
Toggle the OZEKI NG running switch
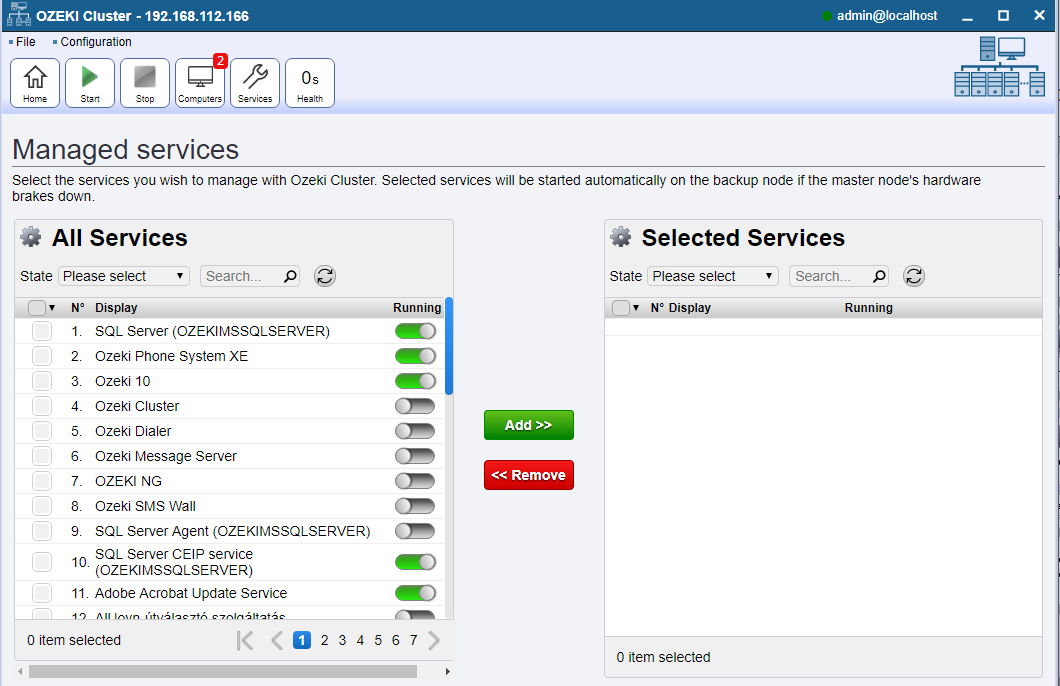(x=415, y=481)
